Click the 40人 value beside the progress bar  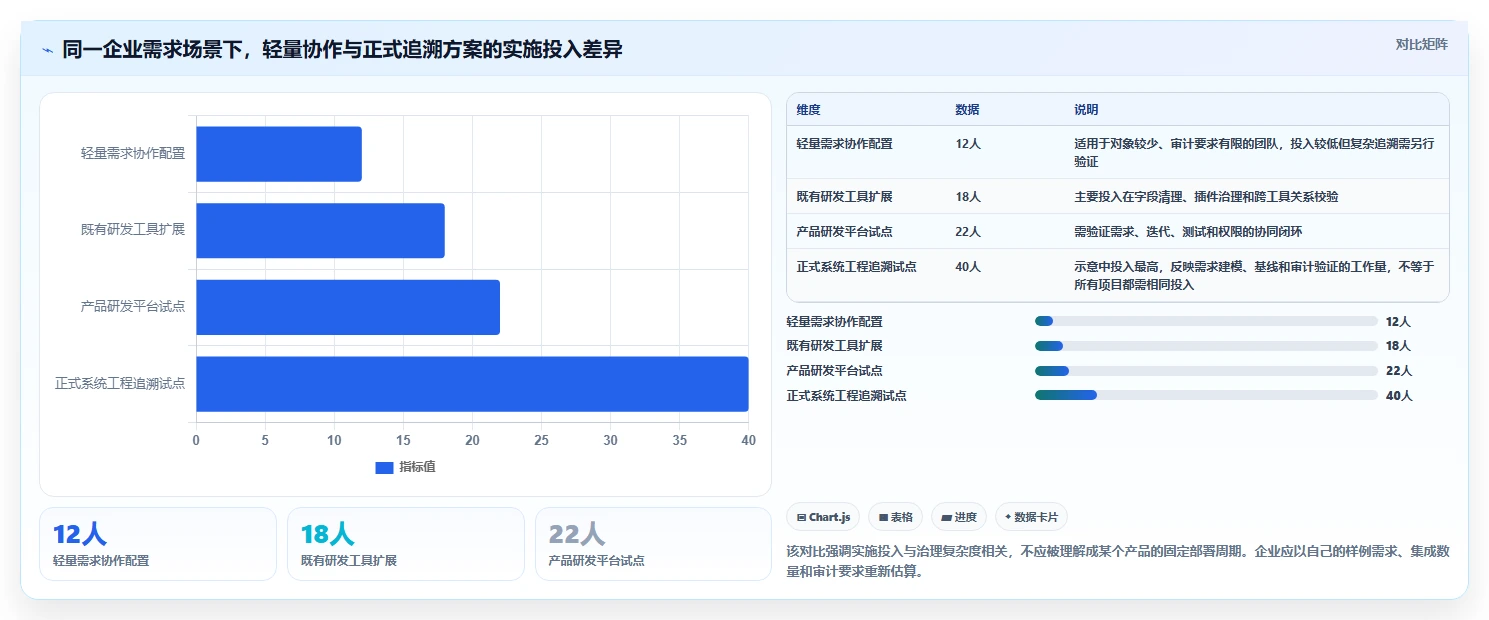point(1399,396)
